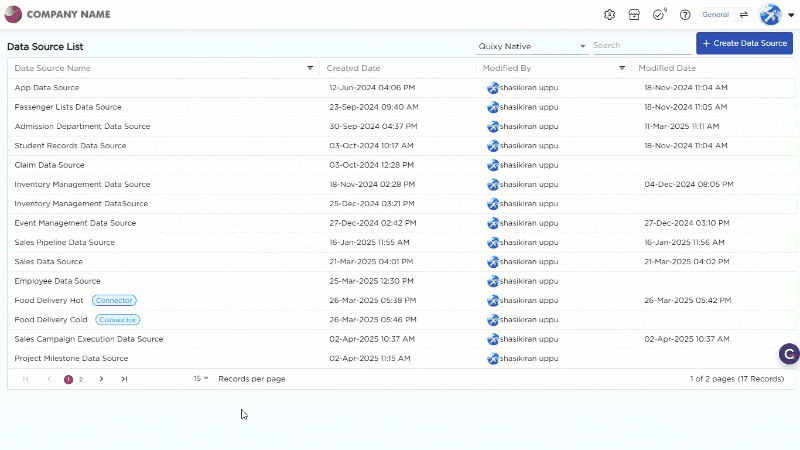Viewport: 800px width, 450px height.
Task: Open Modified By column filter
Action: click(622, 68)
